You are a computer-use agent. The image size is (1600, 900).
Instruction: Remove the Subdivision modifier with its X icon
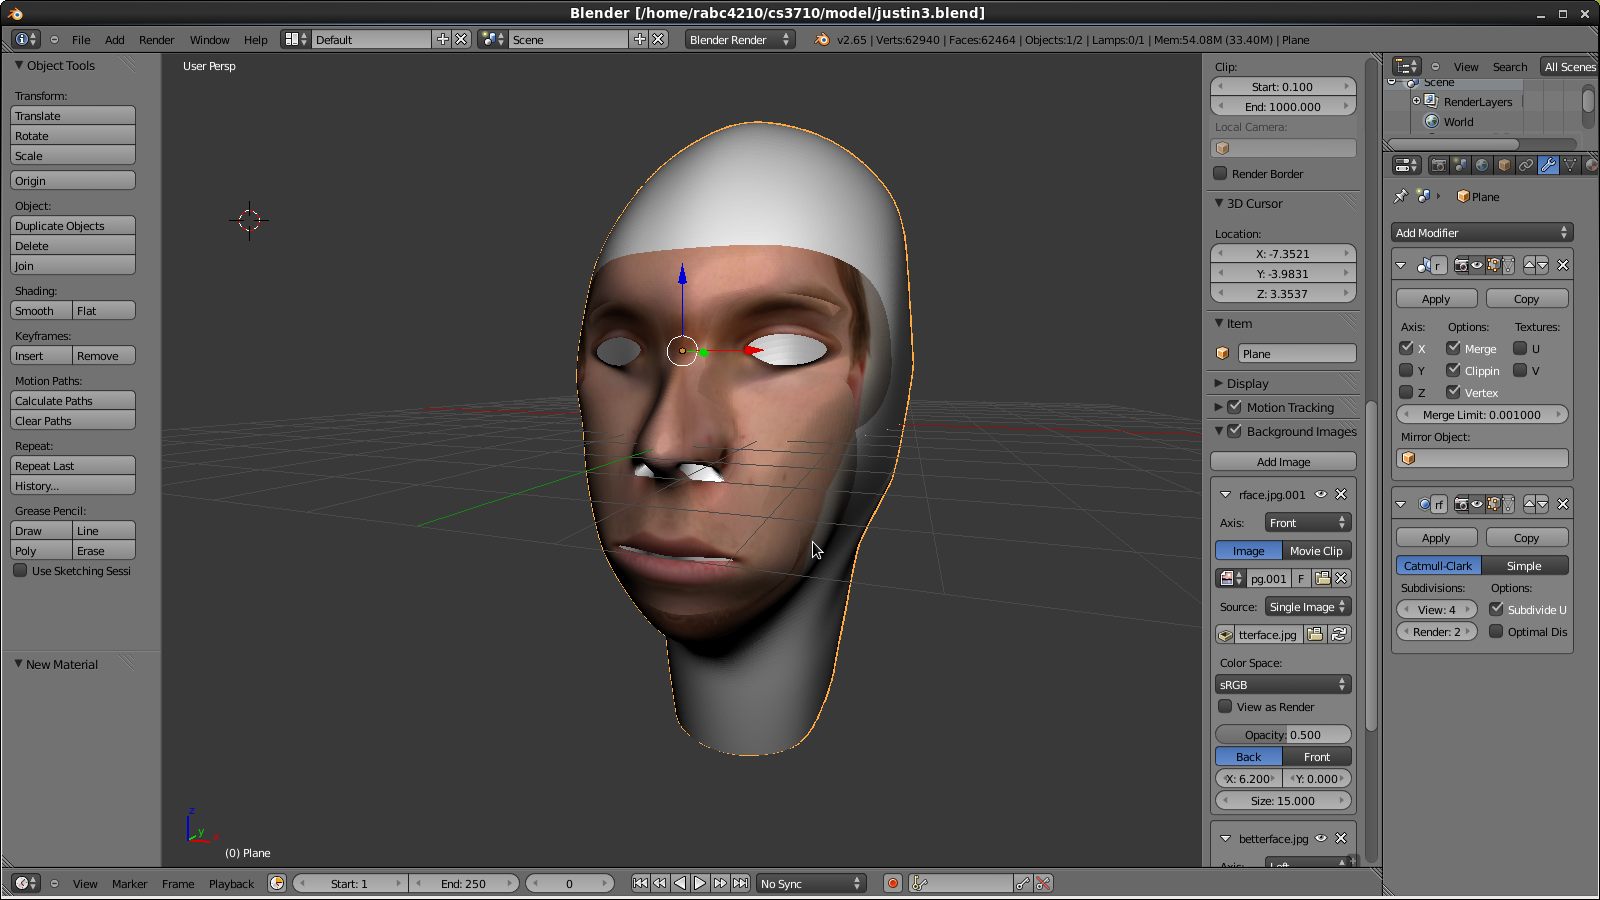[1563, 504]
